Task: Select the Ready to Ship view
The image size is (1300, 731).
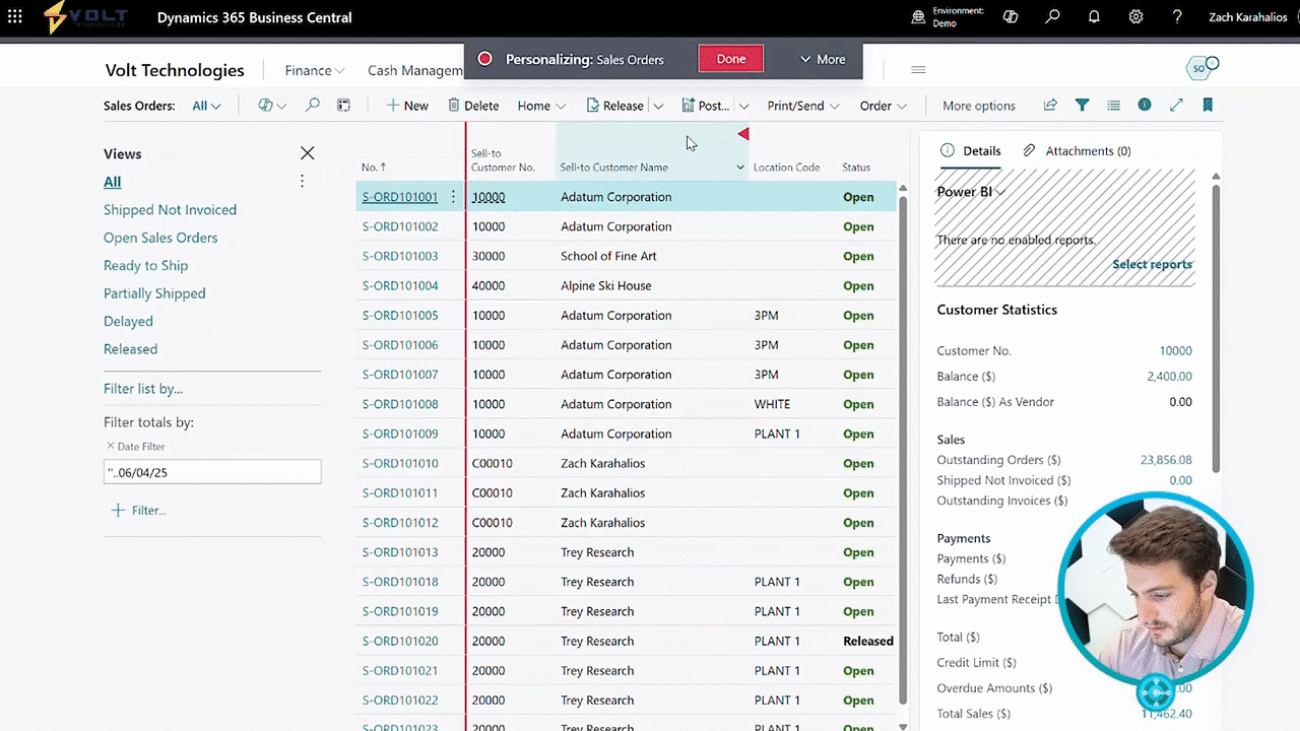Action: pos(146,265)
